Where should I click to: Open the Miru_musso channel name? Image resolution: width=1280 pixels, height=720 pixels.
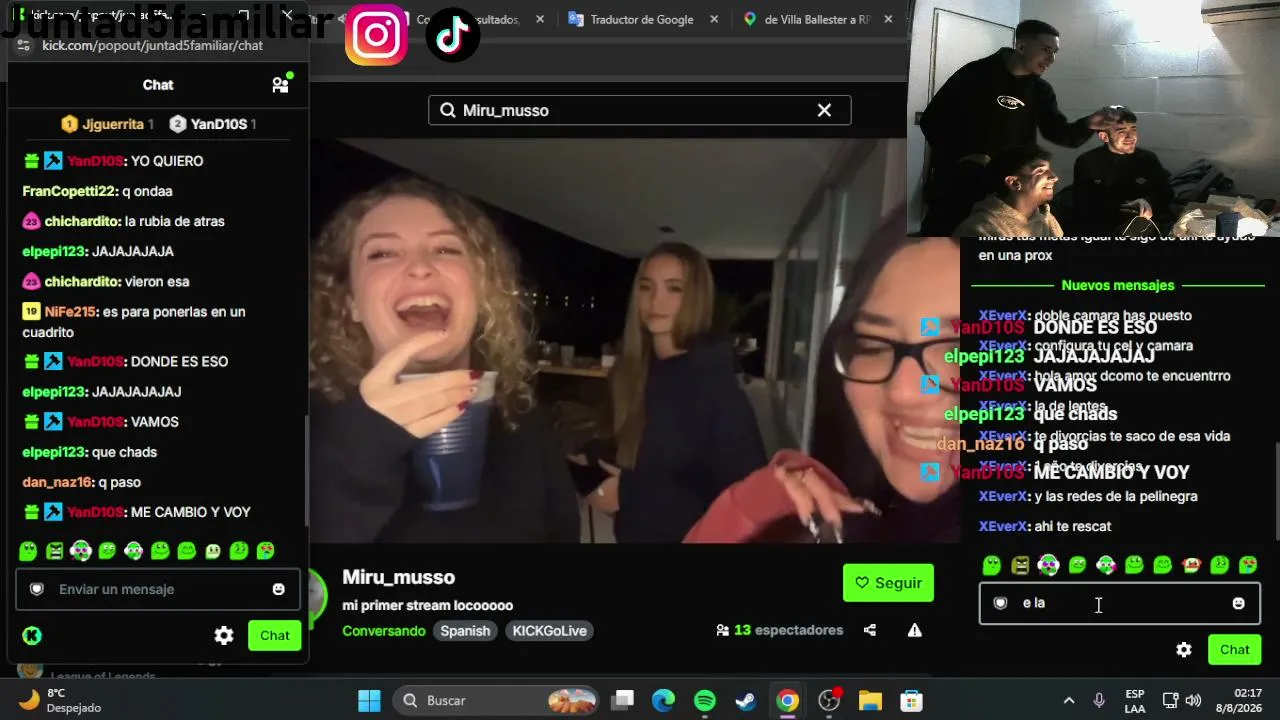(x=398, y=577)
